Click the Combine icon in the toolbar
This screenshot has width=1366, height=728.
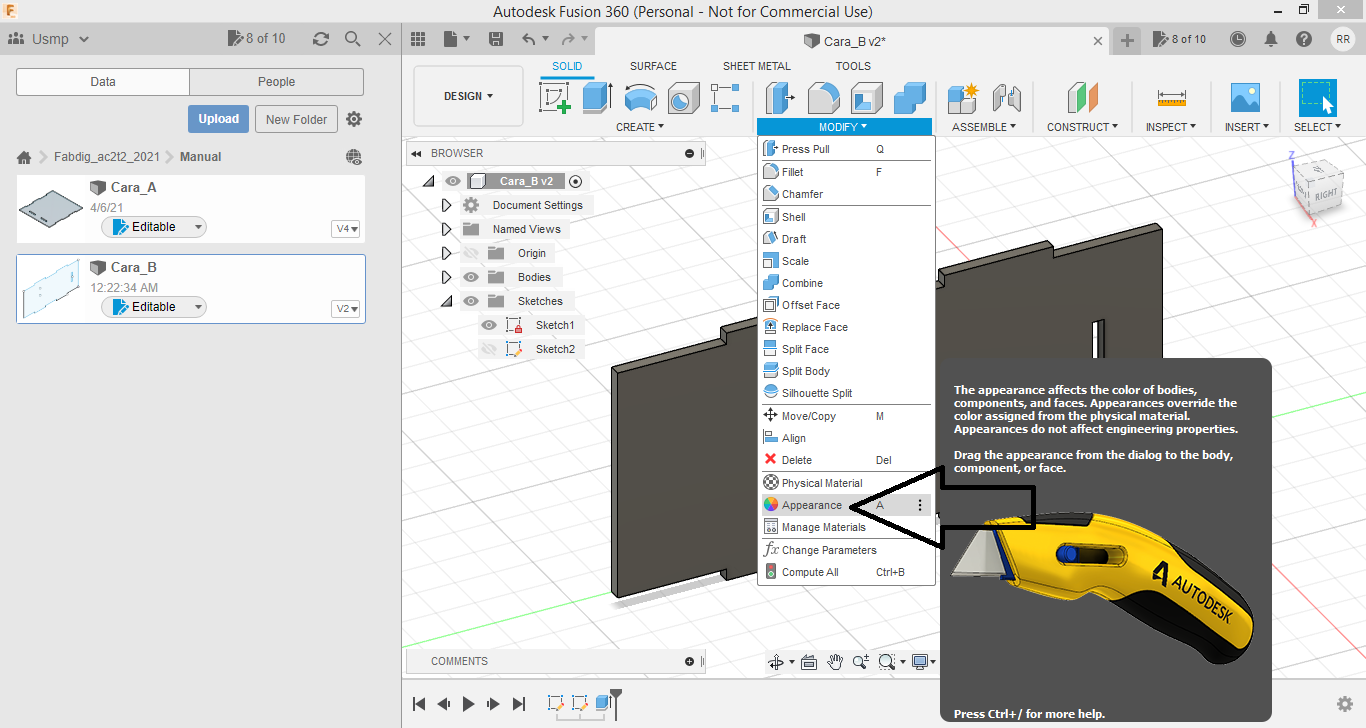[909, 98]
